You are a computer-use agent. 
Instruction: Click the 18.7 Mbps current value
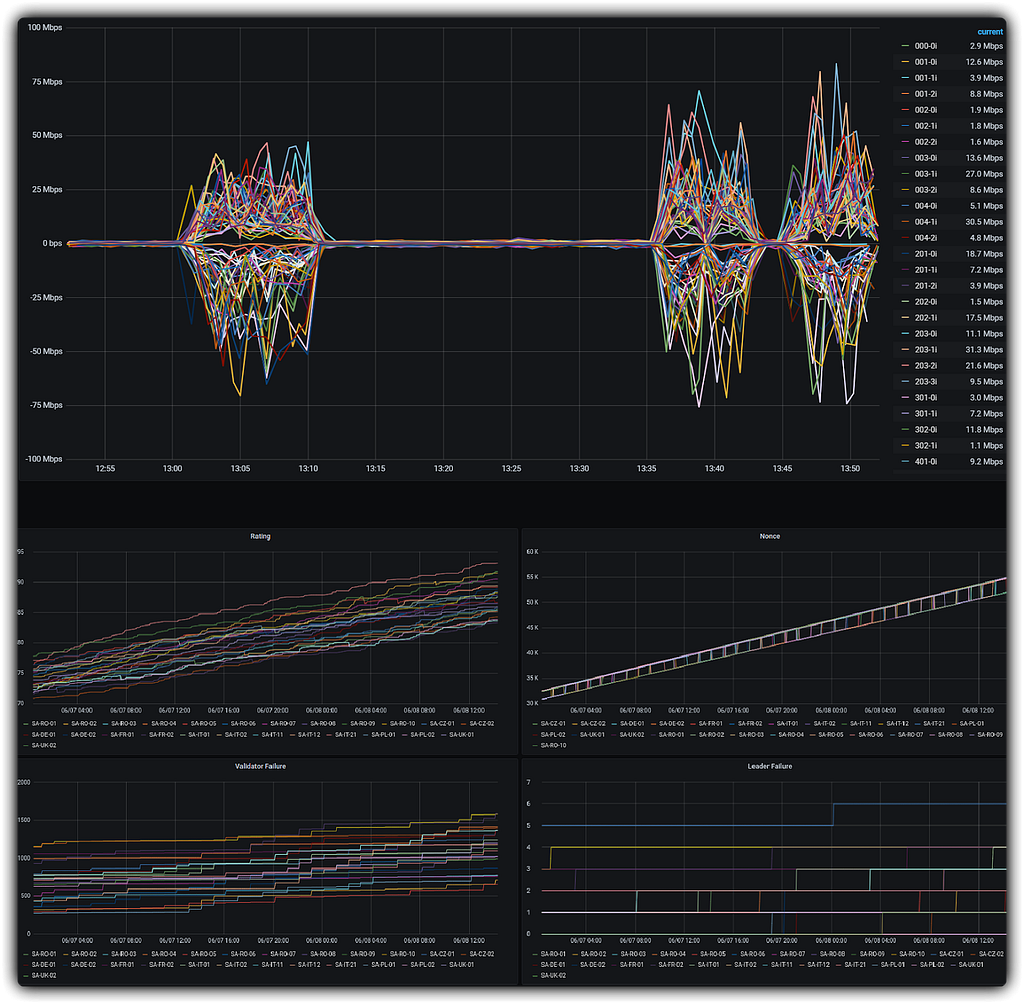pos(984,254)
